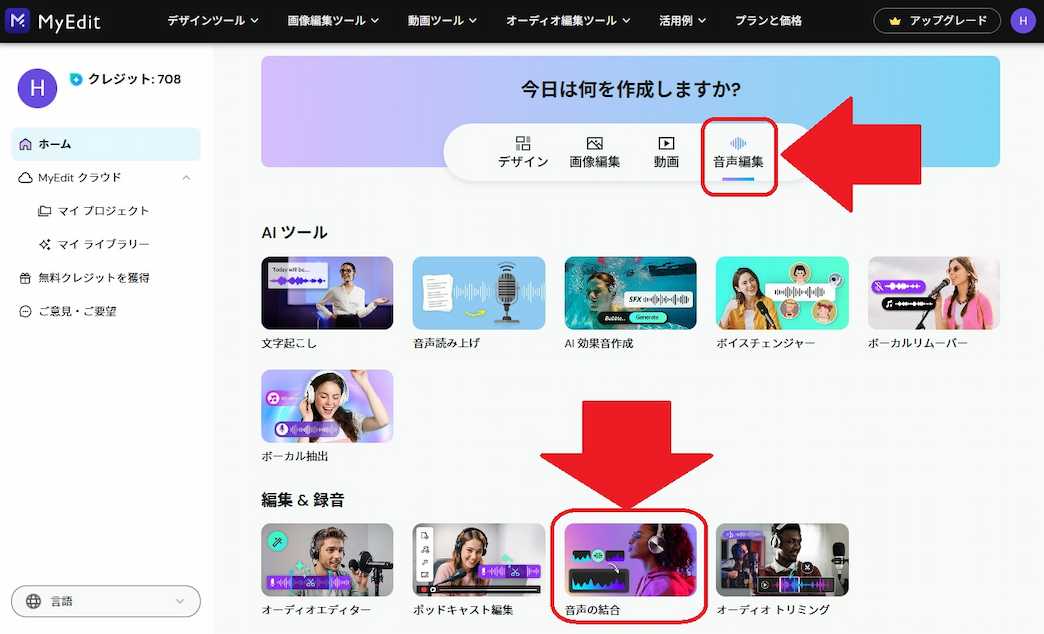Select the ボーカル抽出 tool
This screenshot has height=634, width=1044.
(327, 406)
